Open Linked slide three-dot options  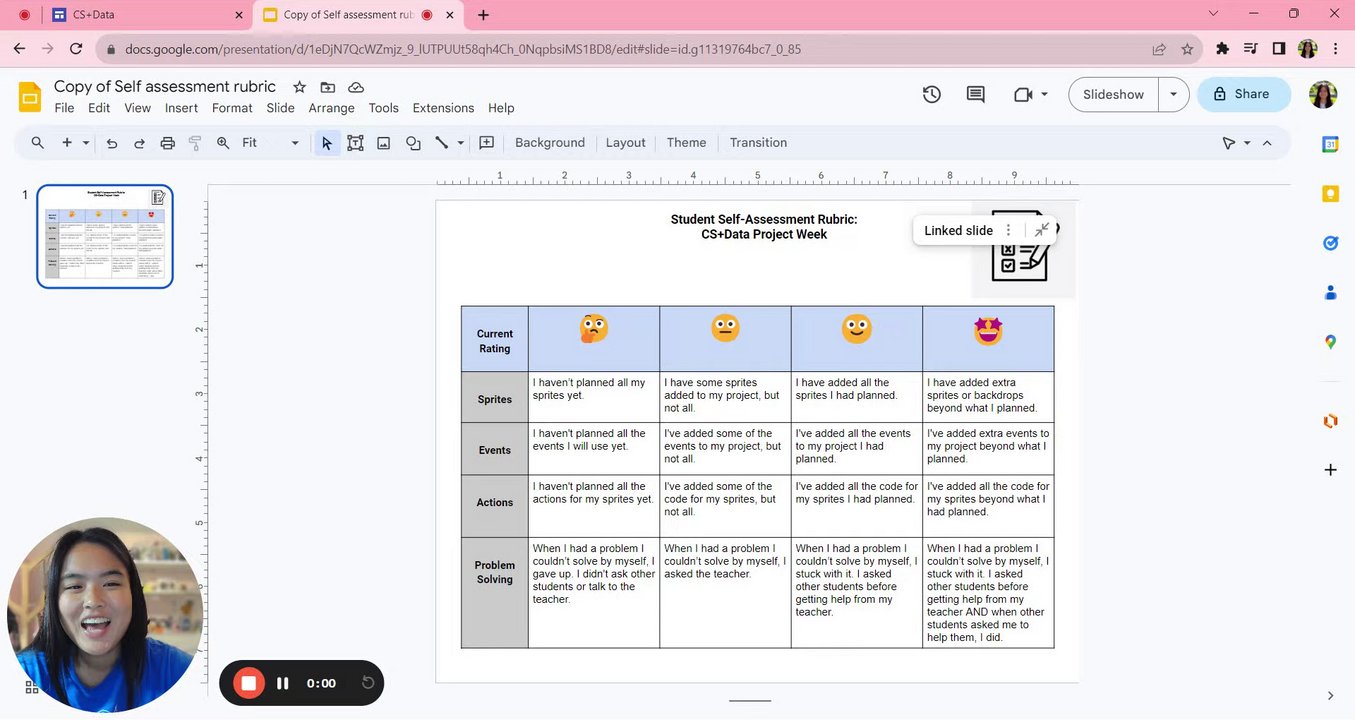click(1008, 230)
